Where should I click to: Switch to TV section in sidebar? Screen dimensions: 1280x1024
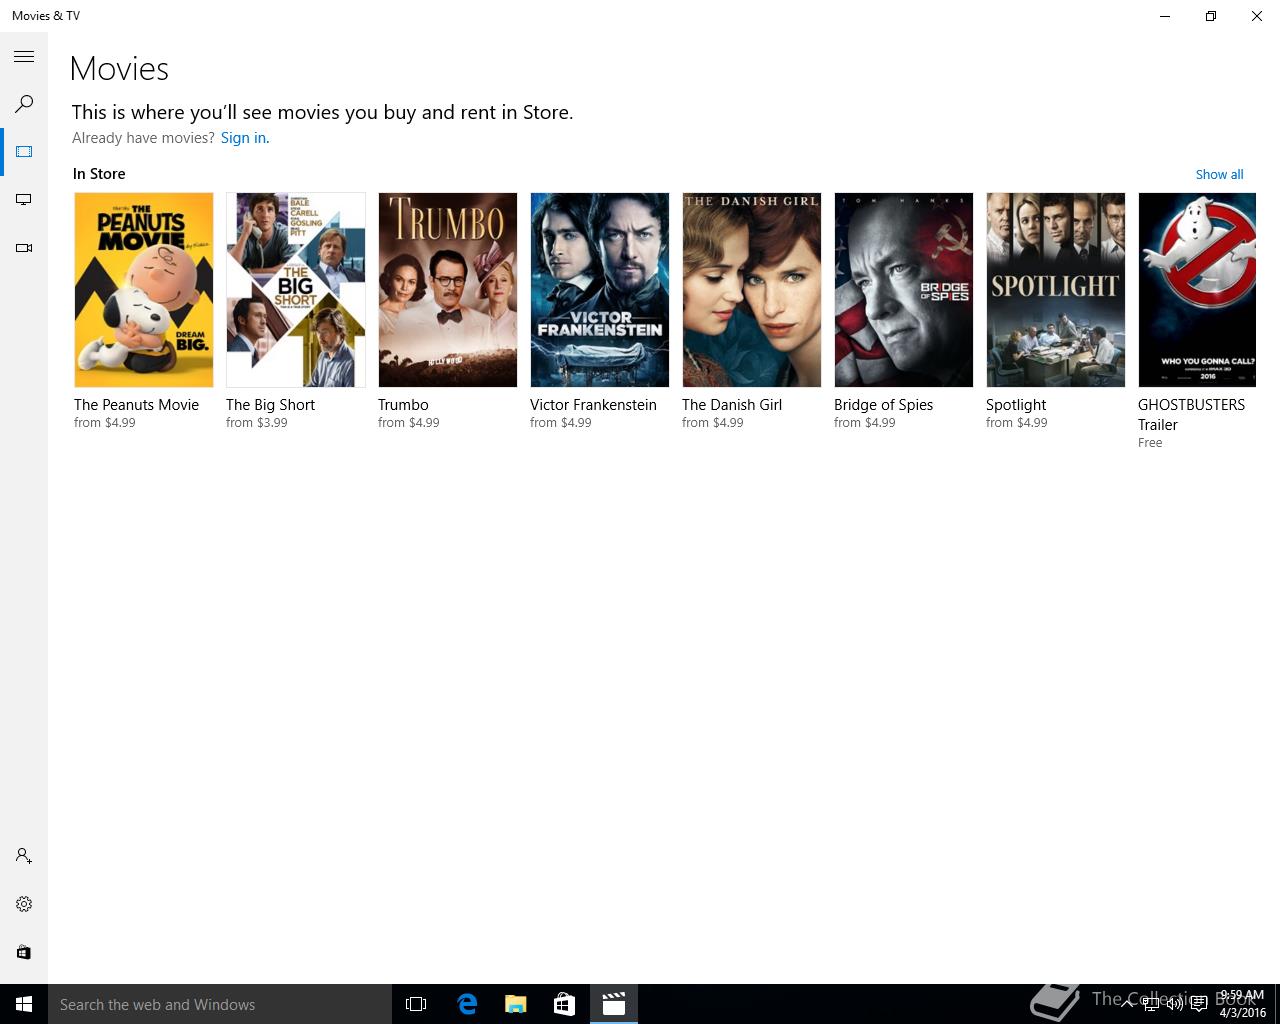24,200
